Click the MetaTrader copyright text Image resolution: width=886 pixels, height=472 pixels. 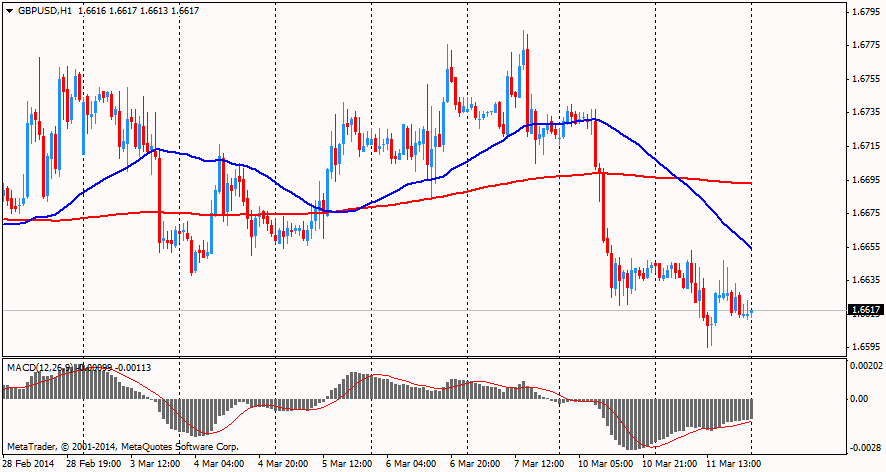tap(122, 446)
